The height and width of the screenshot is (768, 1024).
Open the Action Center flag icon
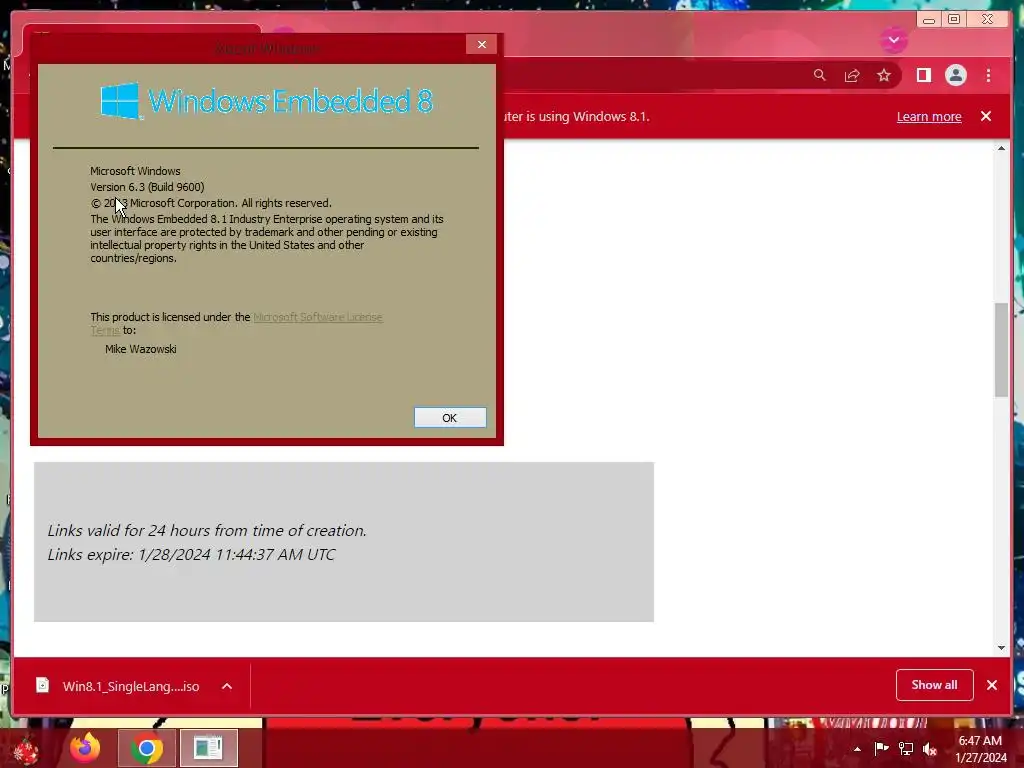[881, 748]
